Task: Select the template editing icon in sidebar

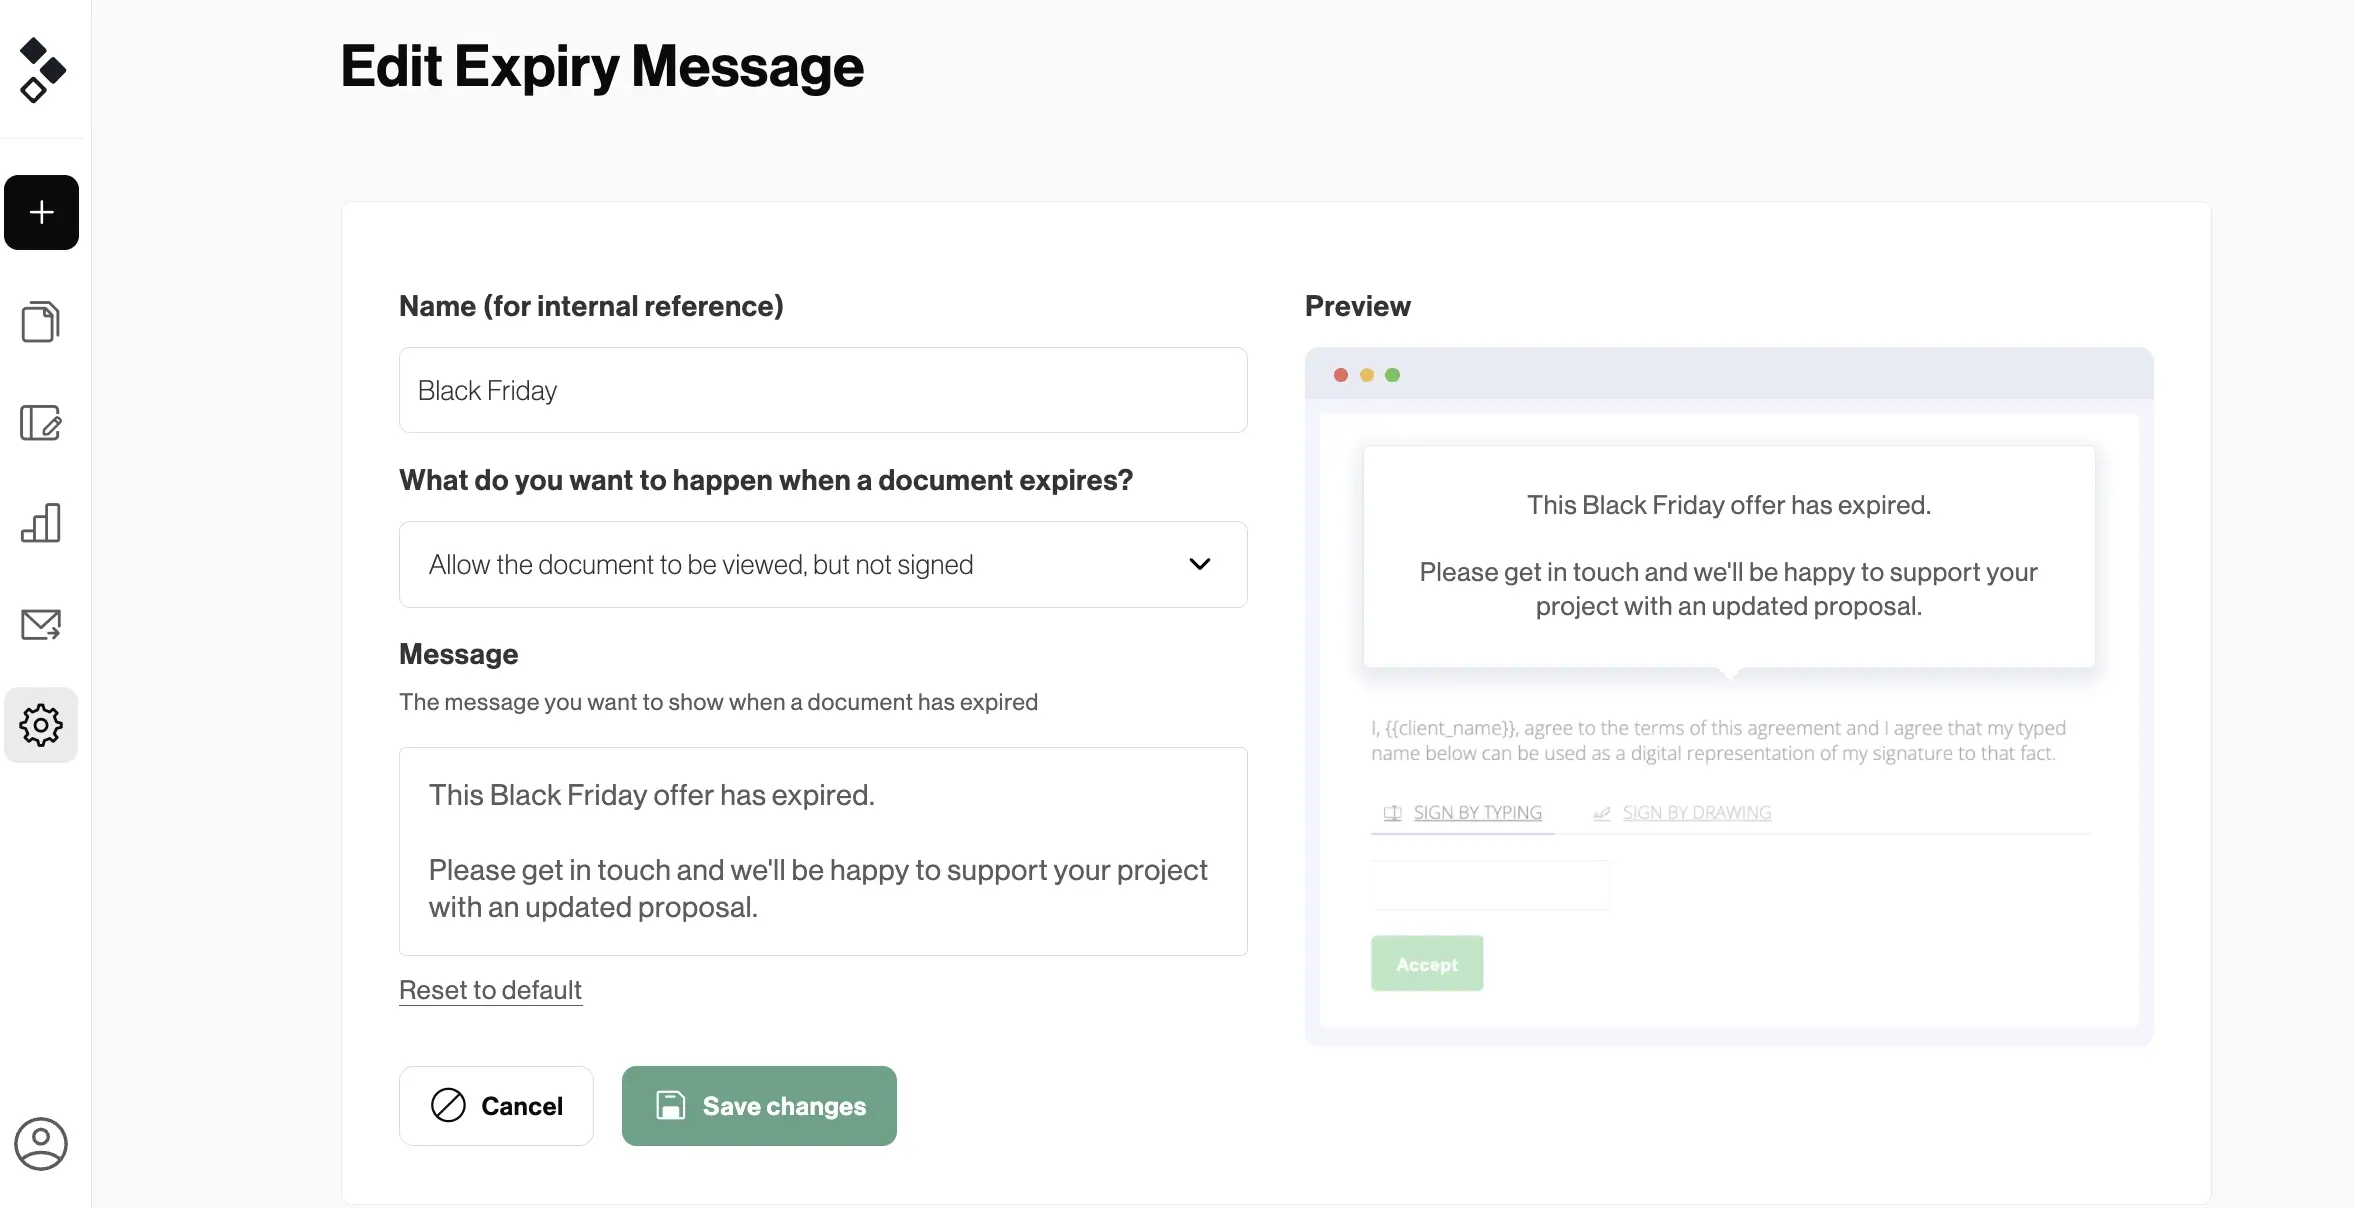Action: pyautogui.click(x=41, y=423)
